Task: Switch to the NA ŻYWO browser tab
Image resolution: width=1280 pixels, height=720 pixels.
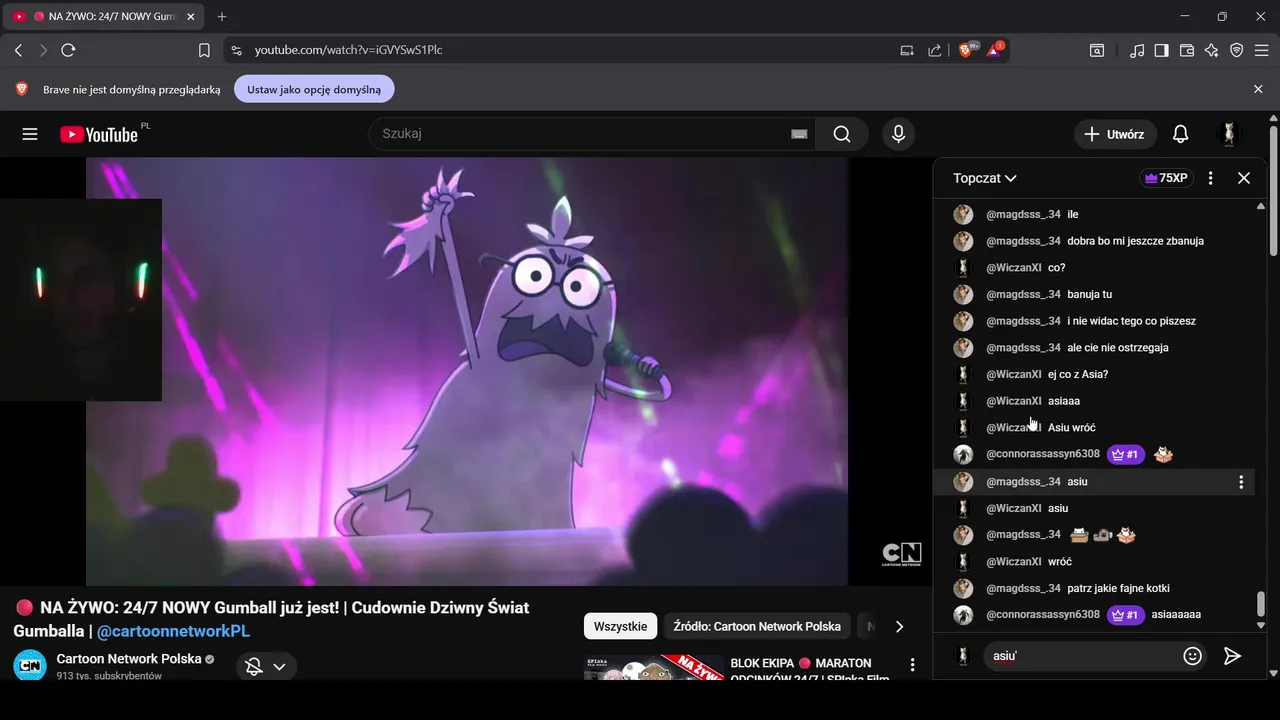Action: (x=102, y=17)
